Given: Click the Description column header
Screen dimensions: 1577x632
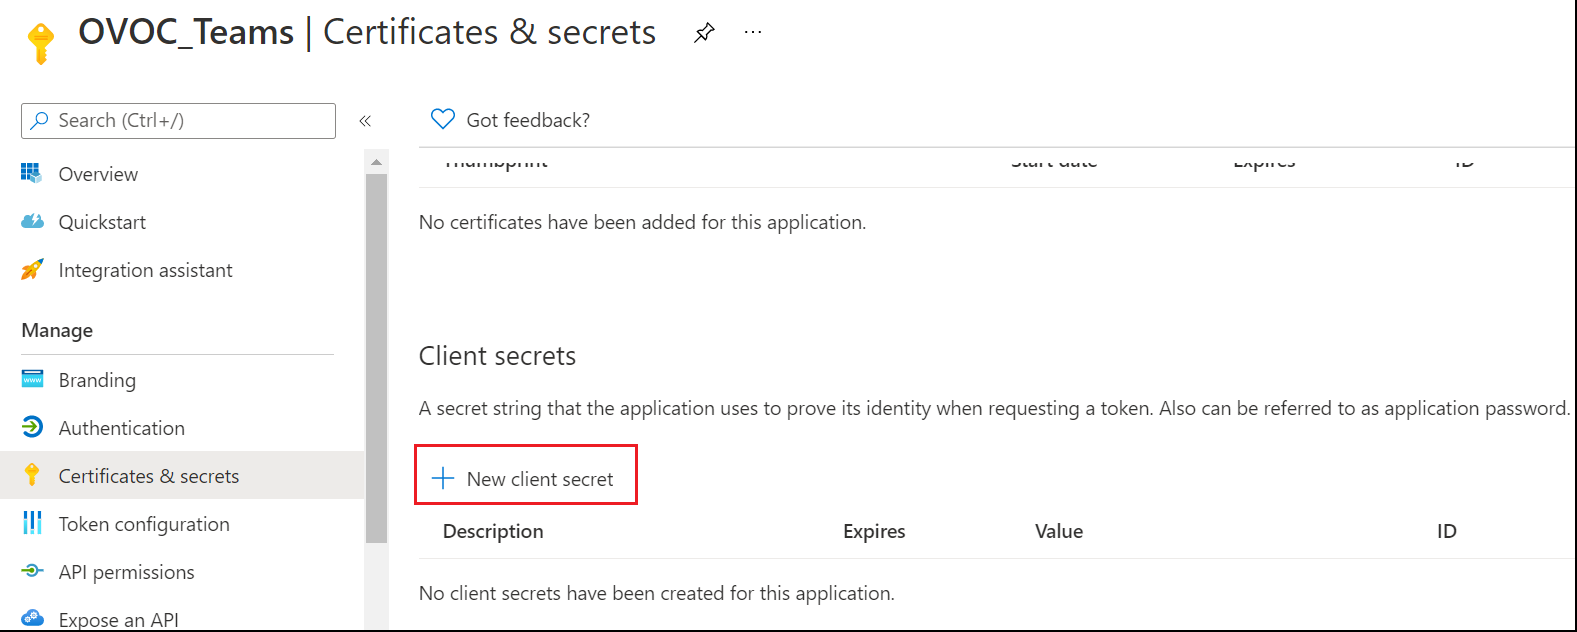Looking at the screenshot, I should (x=493, y=531).
